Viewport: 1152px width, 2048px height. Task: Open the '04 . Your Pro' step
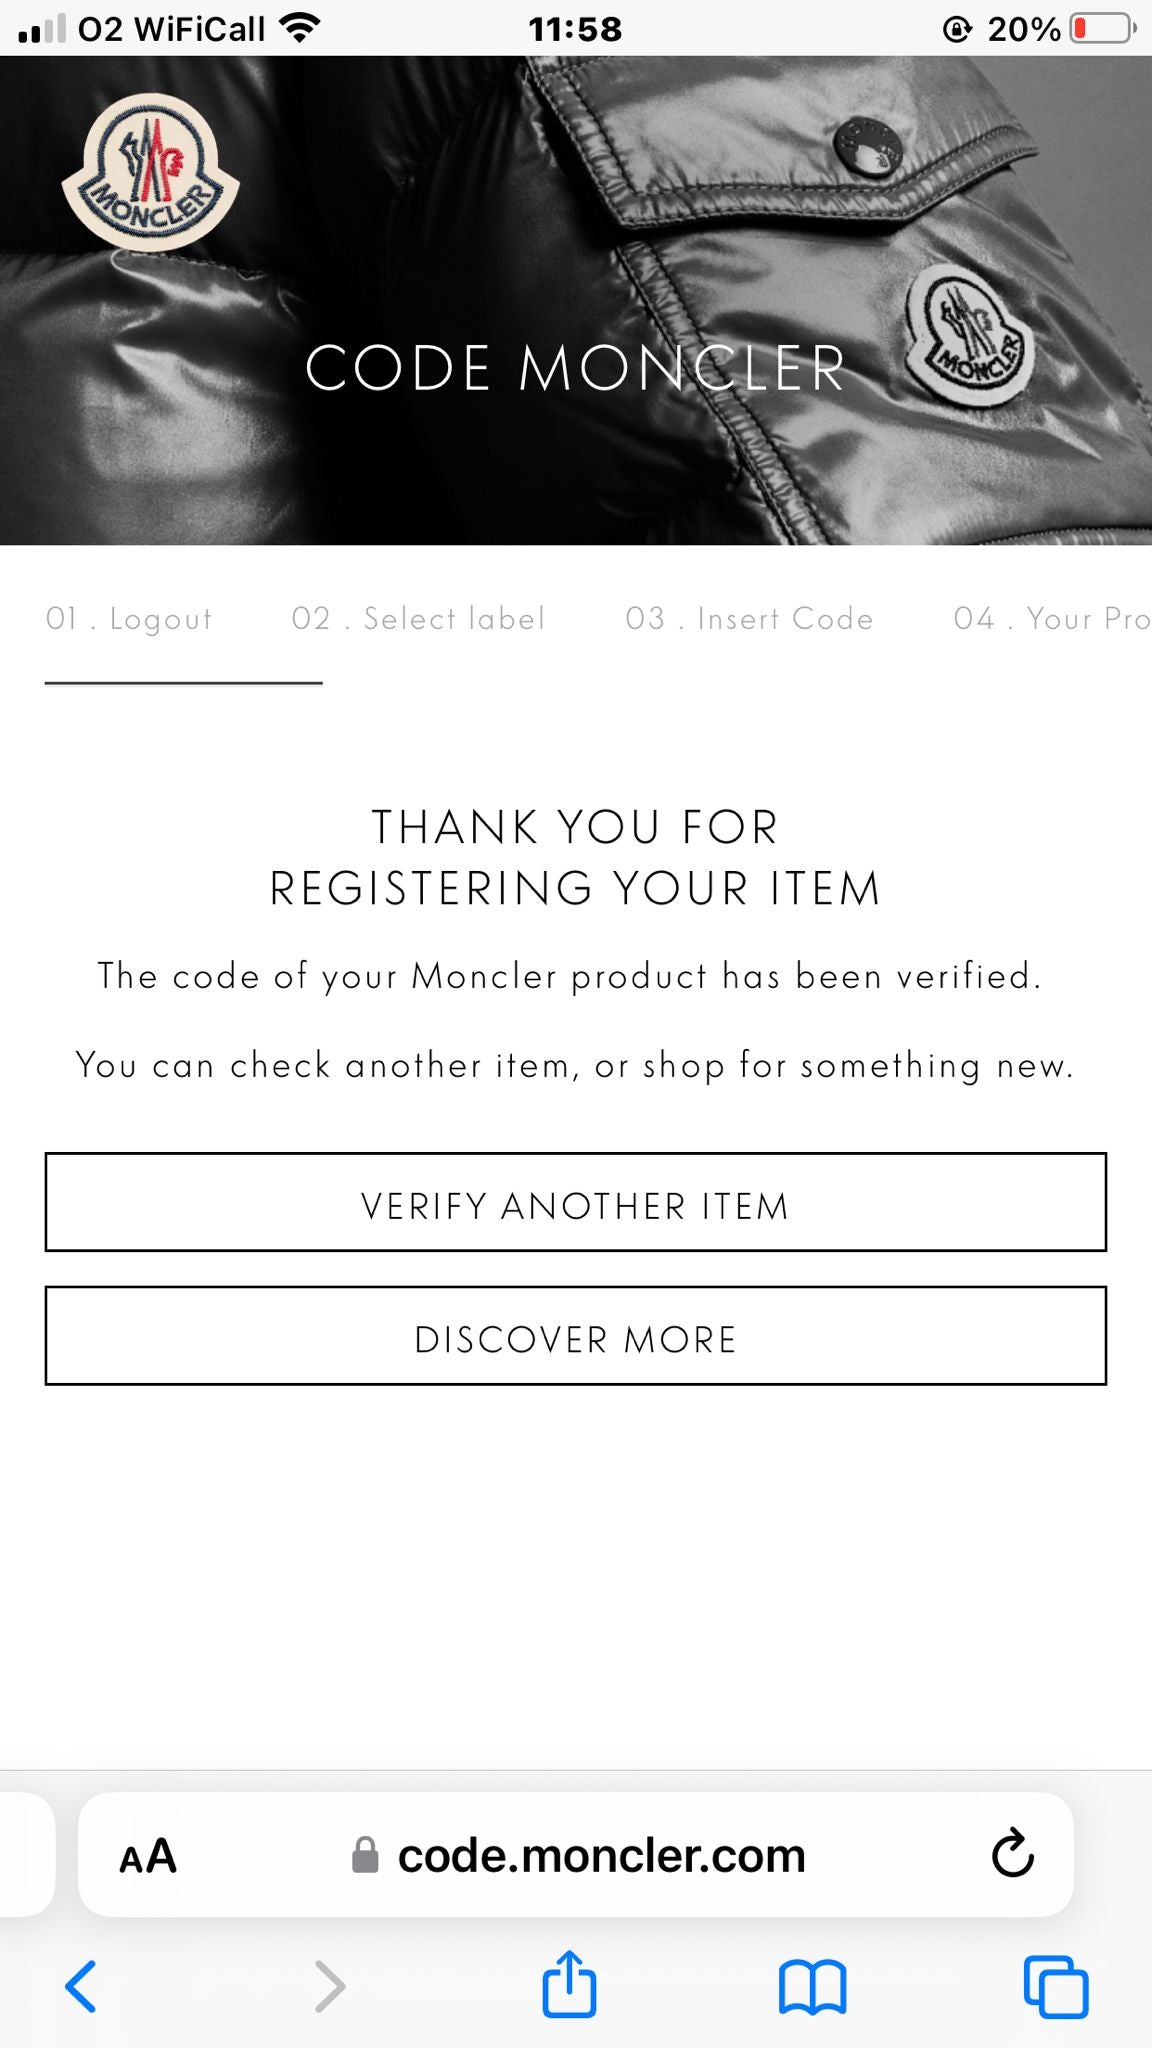(1050, 619)
